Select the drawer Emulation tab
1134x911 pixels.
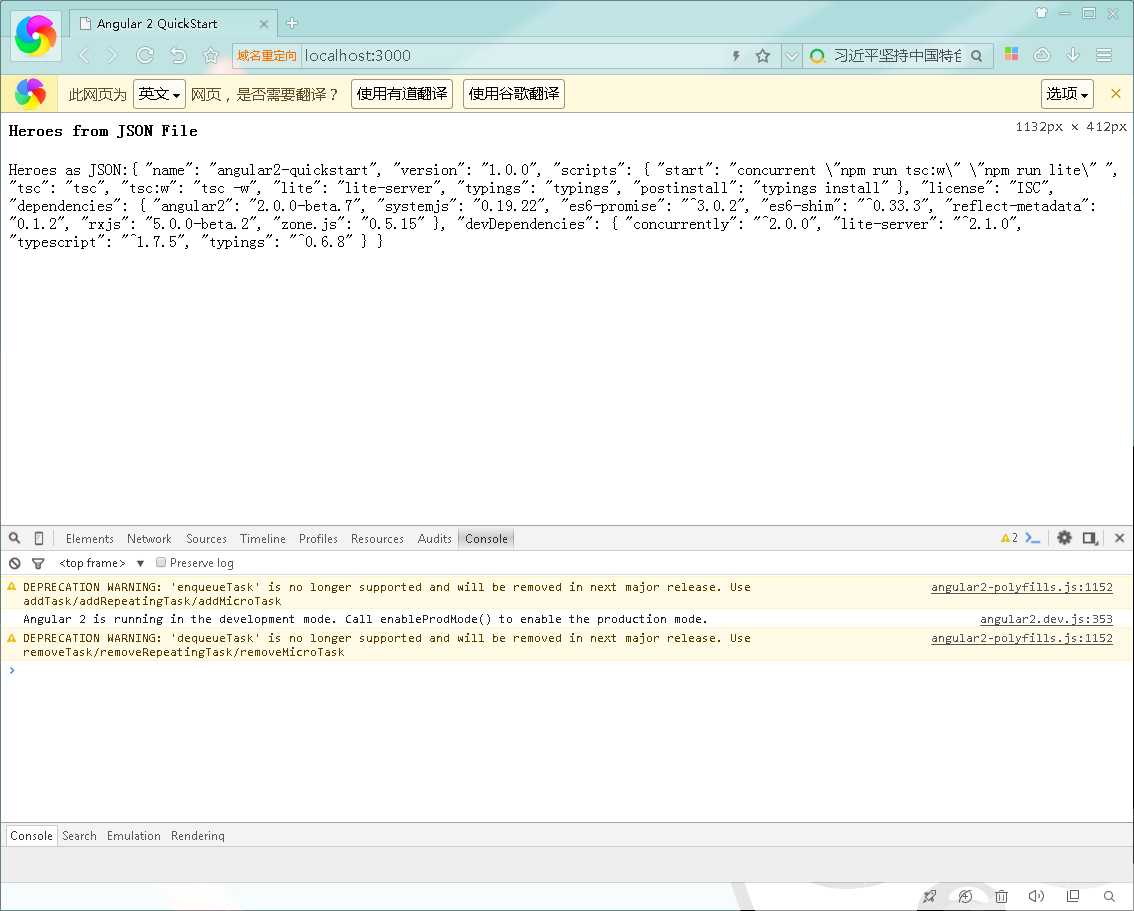tap(134, 836)
